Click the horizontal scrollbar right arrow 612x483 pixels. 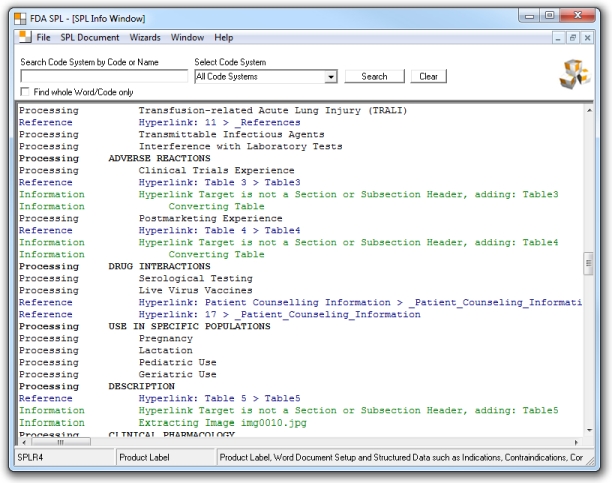point(576,442)
